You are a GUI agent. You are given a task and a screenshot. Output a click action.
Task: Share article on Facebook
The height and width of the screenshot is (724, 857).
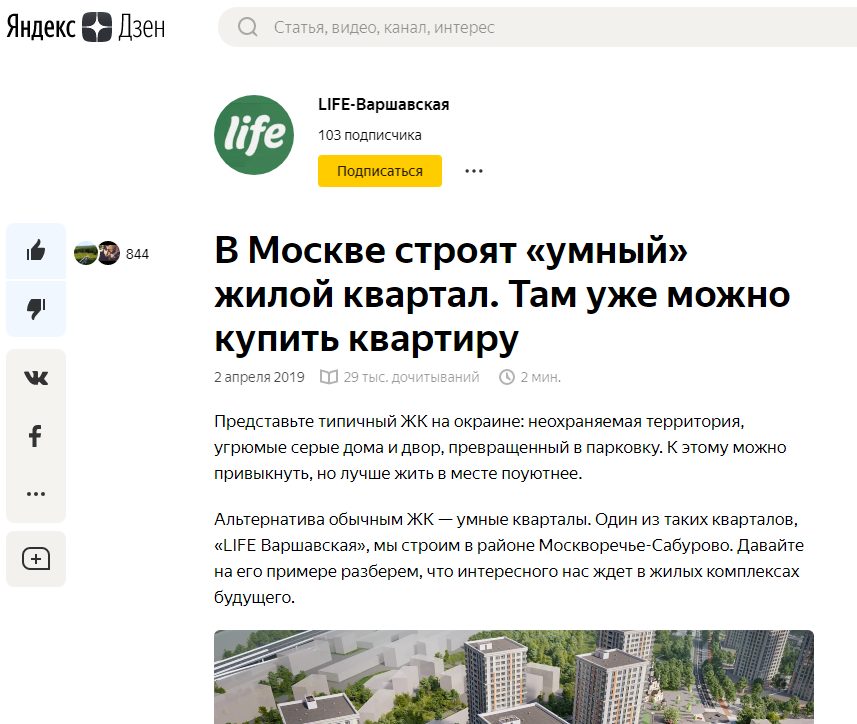click(x=36, y=436)
